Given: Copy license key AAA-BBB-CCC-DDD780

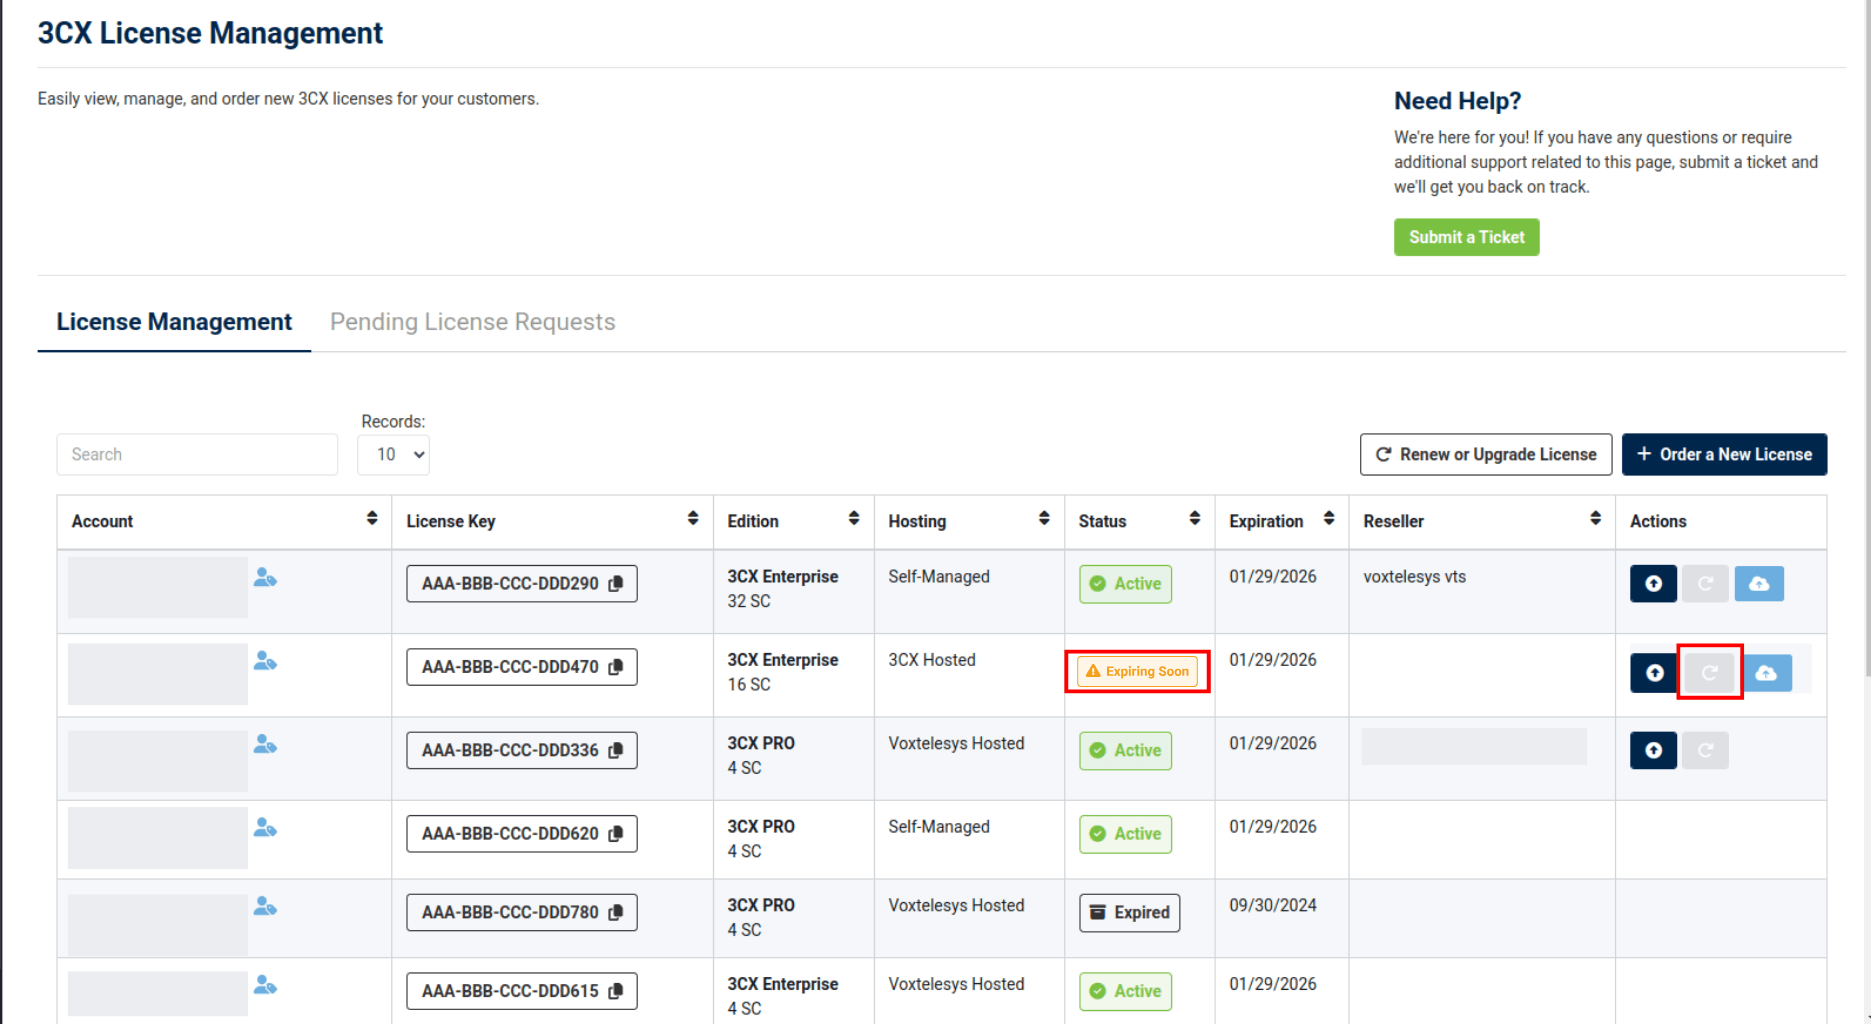Looking at the screenshot, I should tap(616, 912).
